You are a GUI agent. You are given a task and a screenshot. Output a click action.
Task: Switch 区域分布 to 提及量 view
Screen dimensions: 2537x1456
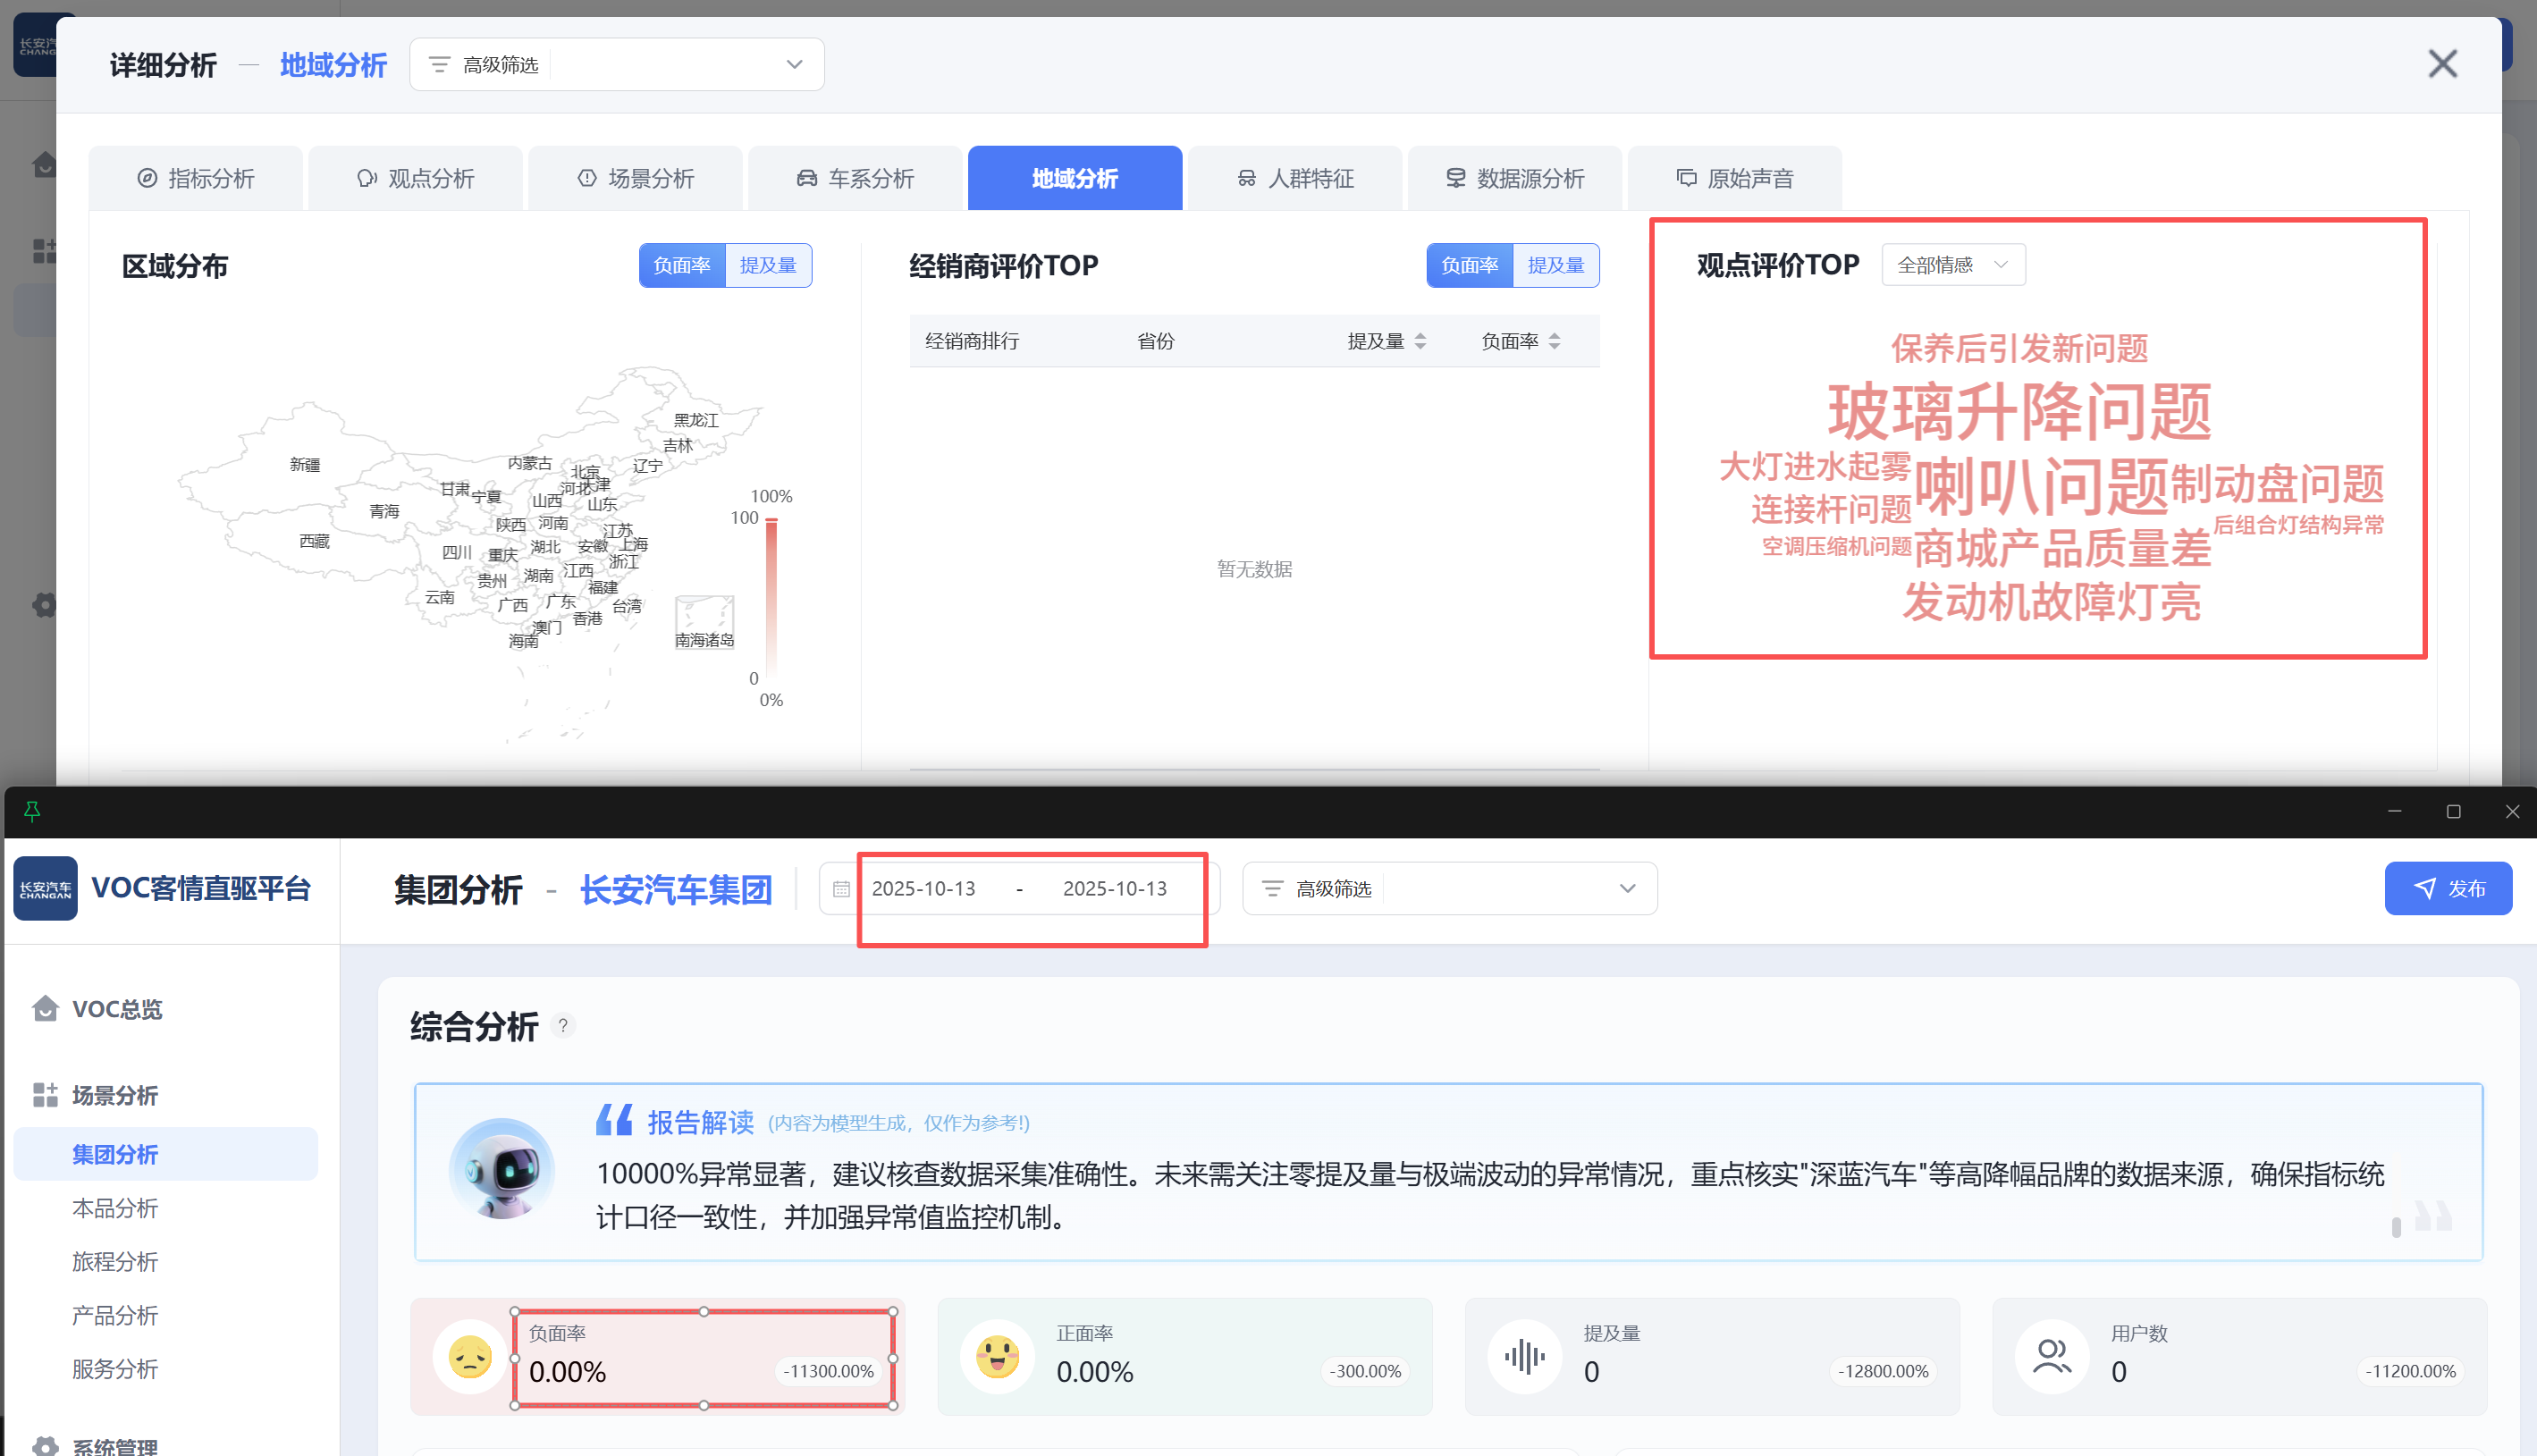(768, 265)
